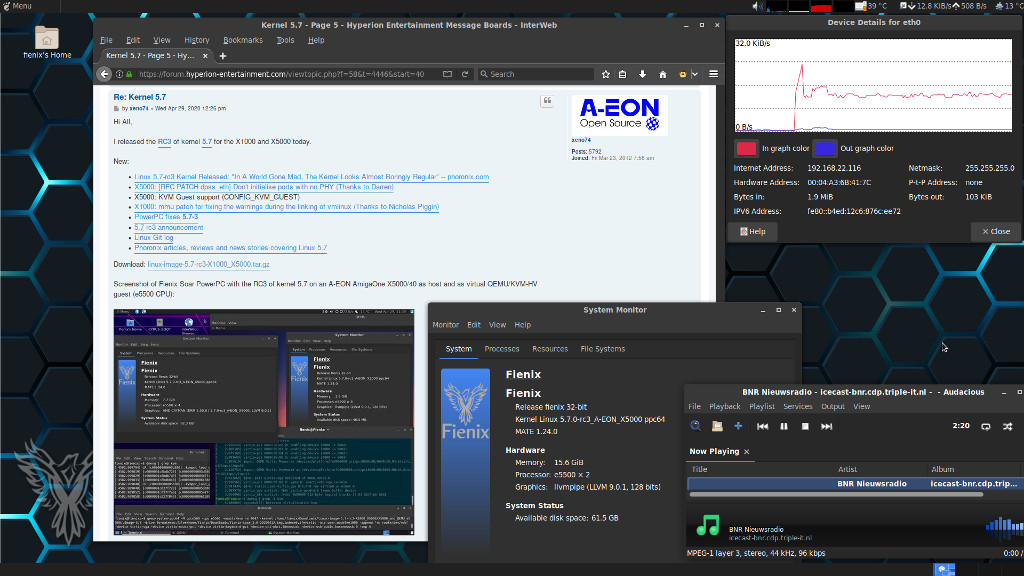Open browser Tools menu
The height and width of the screenshot is (576, 1024).
285,40
